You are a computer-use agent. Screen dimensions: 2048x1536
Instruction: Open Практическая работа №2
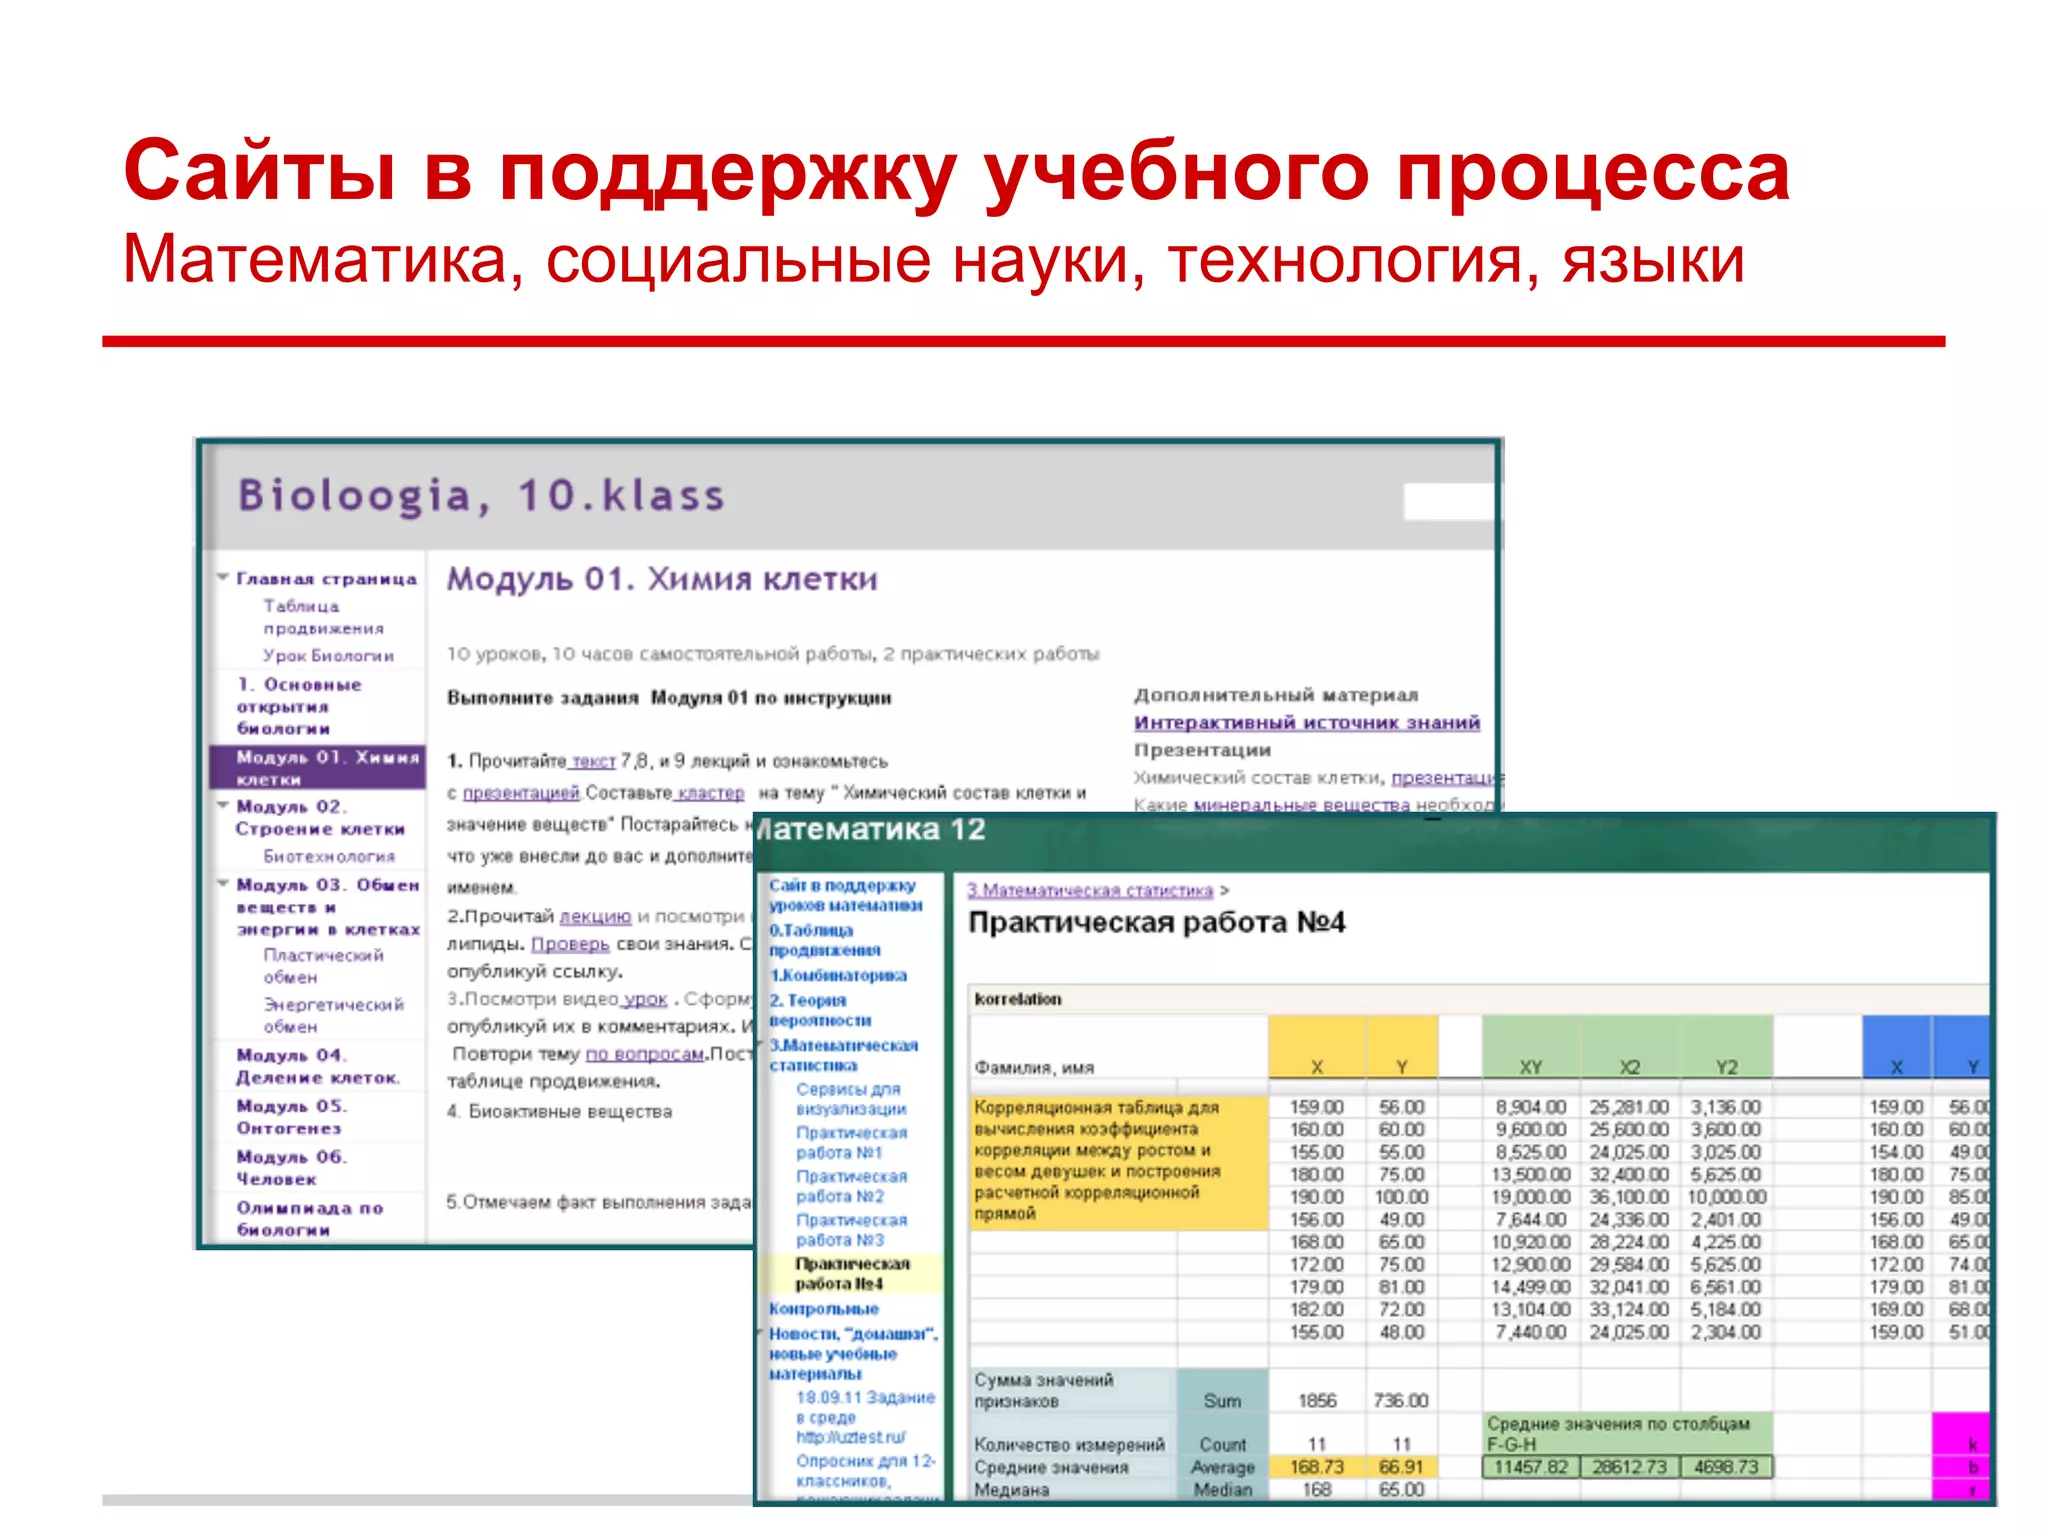click(x=851, y=1187)
